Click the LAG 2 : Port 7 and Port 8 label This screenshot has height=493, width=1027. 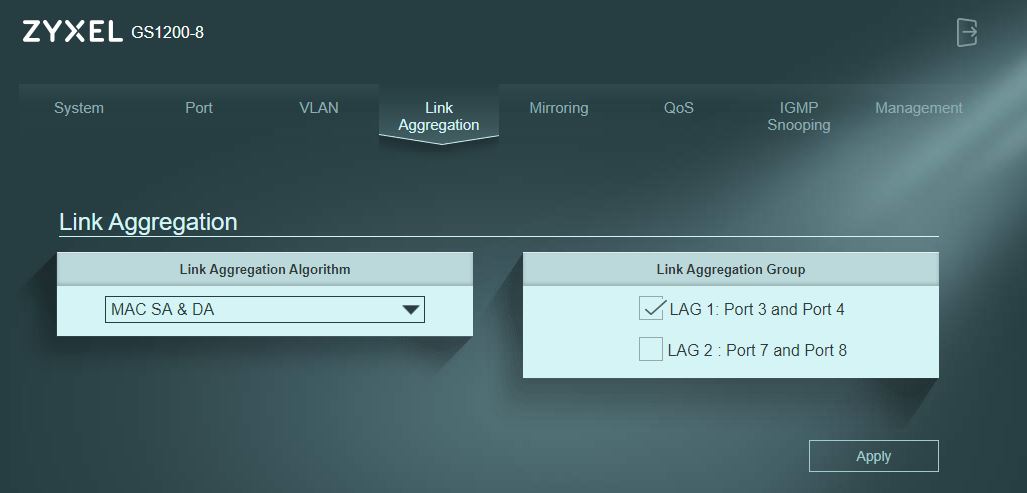click(x=757, y=350)
